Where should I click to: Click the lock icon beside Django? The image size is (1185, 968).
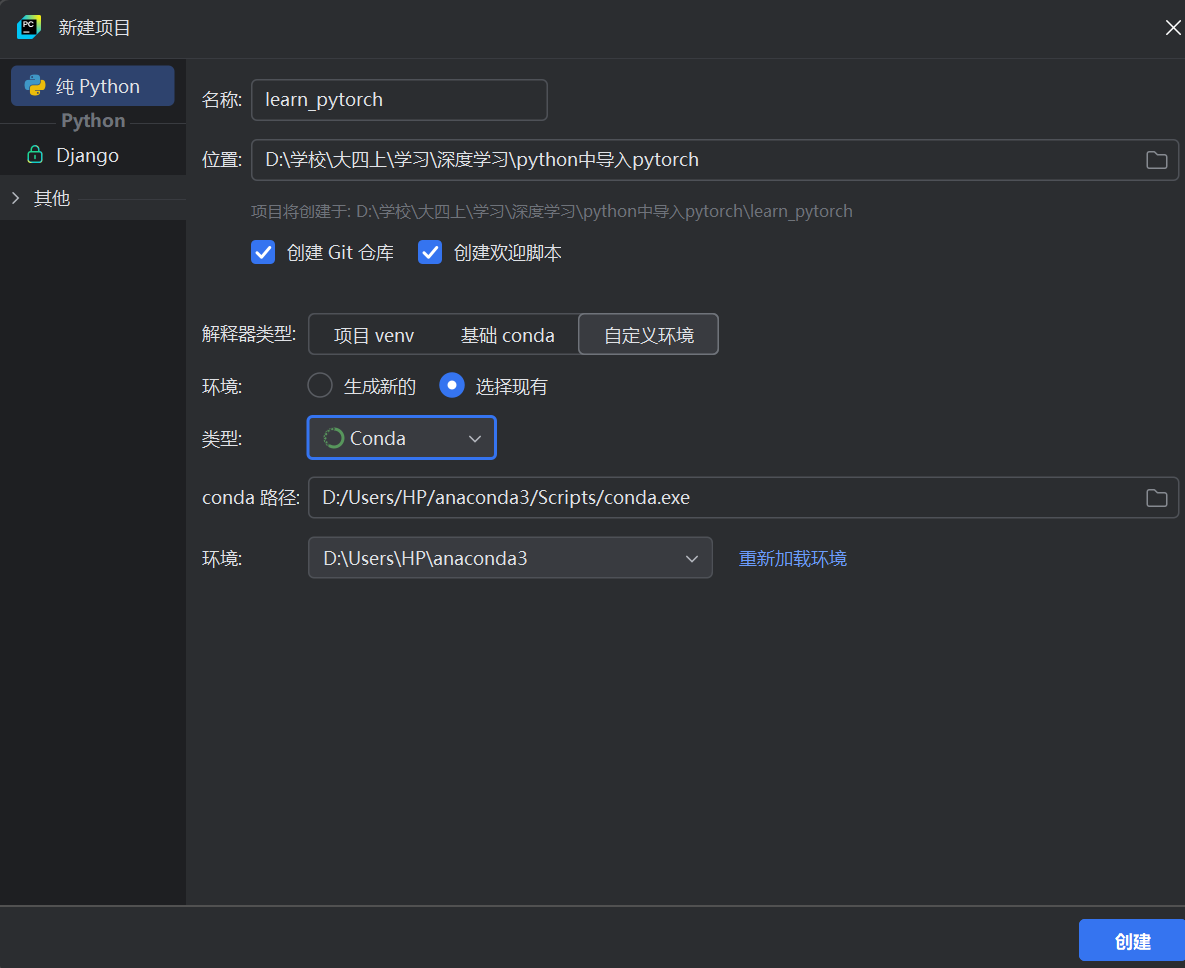(x=35, y=155)
